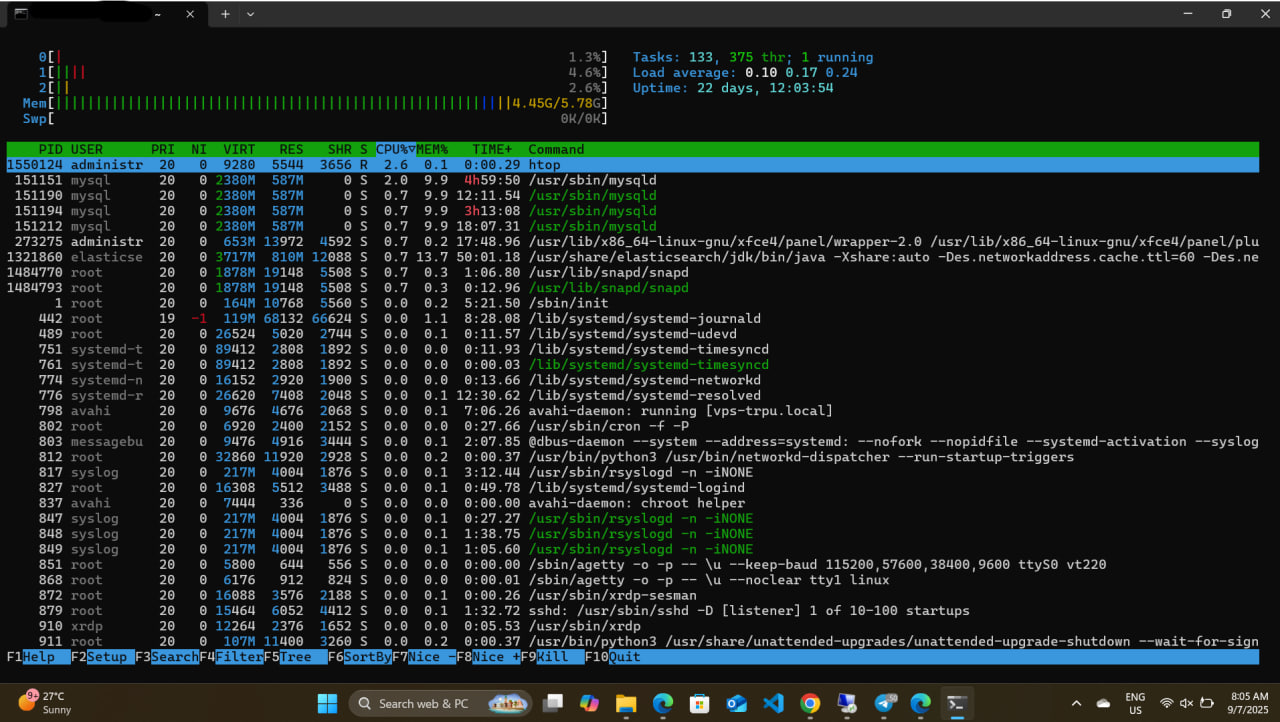Close the current terminal tab
Viewport: 1280px width, 722px height.
pyautogui.click(x=191, y=14)
